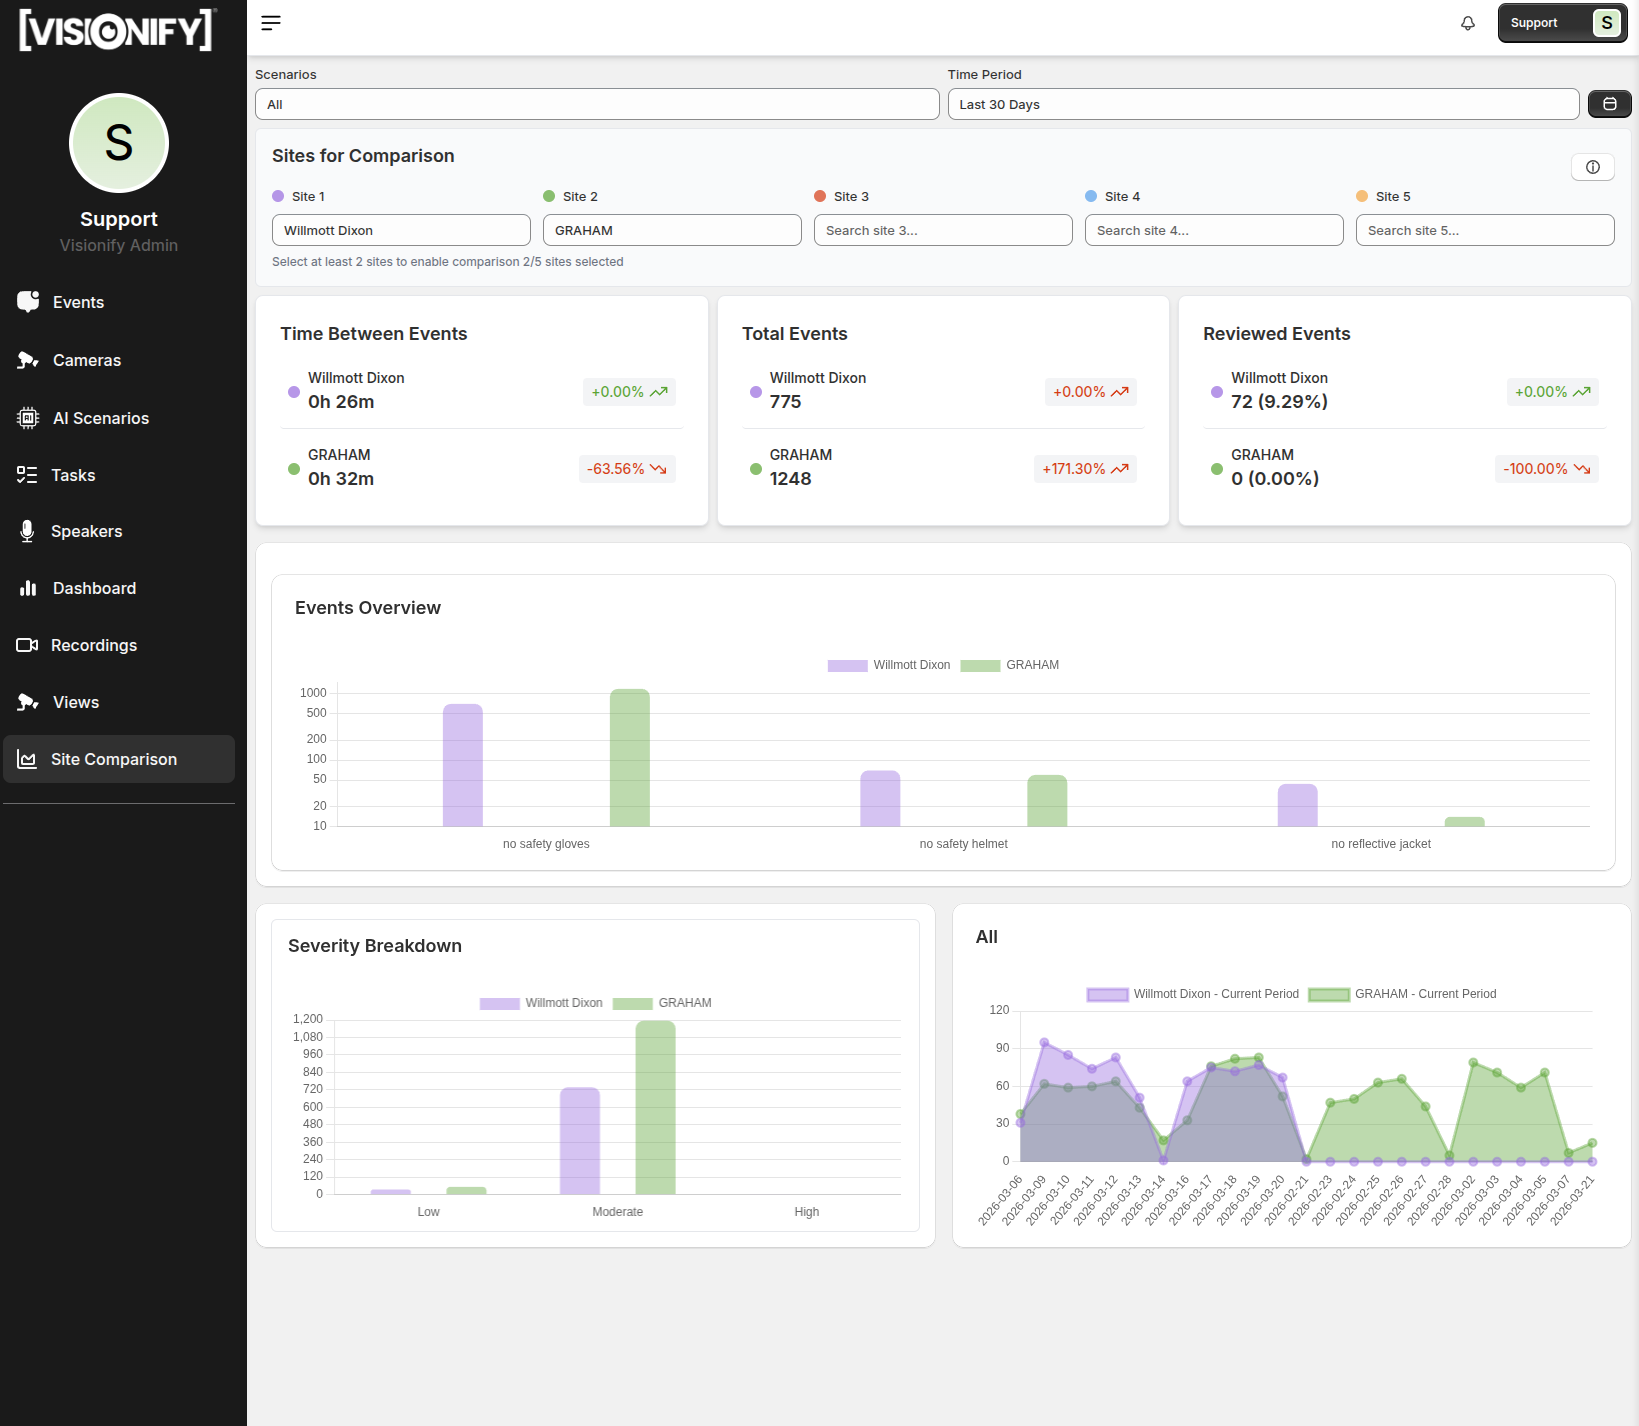Click the Site Comparison chart icon

[27, 759]
